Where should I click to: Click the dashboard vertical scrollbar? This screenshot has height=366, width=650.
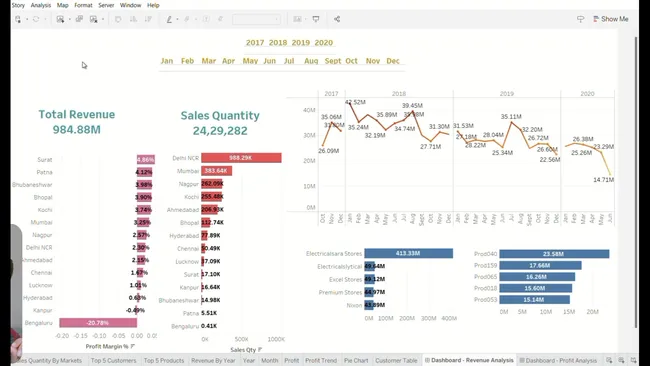[637, 182]
